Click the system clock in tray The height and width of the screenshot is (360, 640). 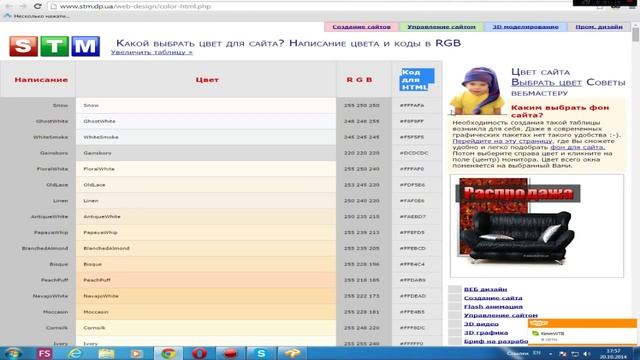click(x=613, y=354)
